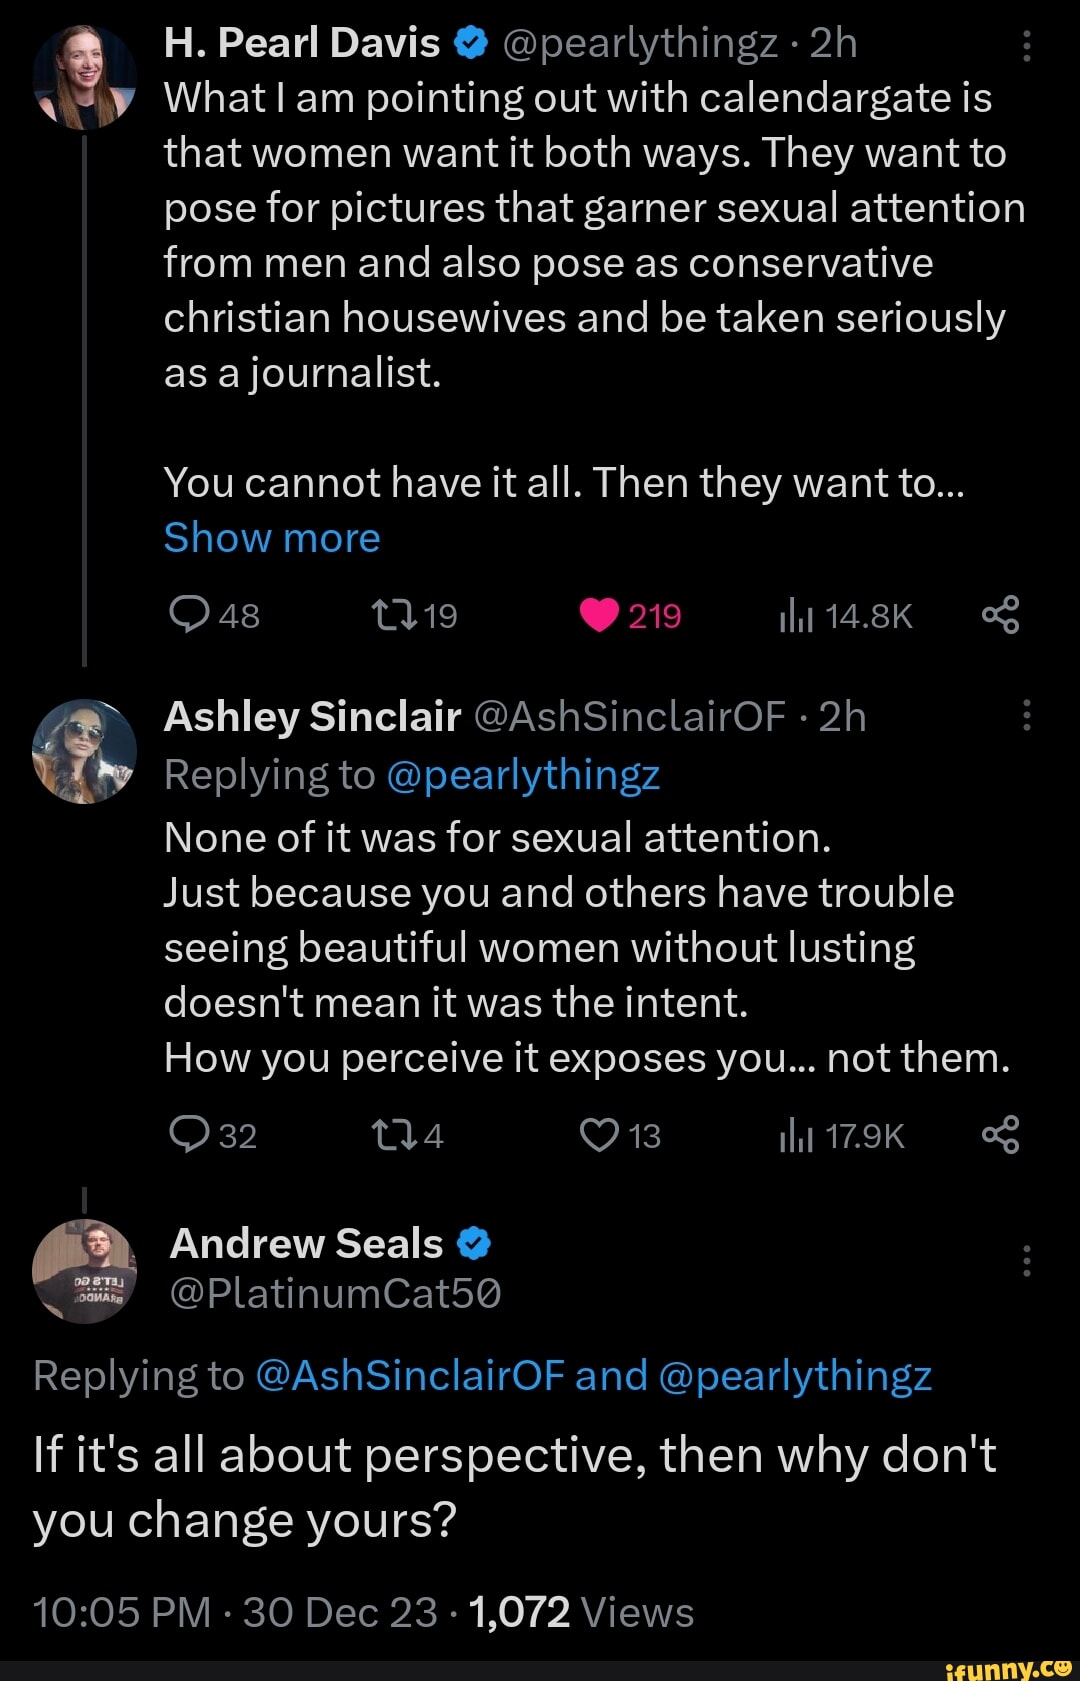The height and width of the screenshot is (1681, 1080).
Task: Open more options on Andrew Seals's tweet
Action: click(x=1026, y=1261)
